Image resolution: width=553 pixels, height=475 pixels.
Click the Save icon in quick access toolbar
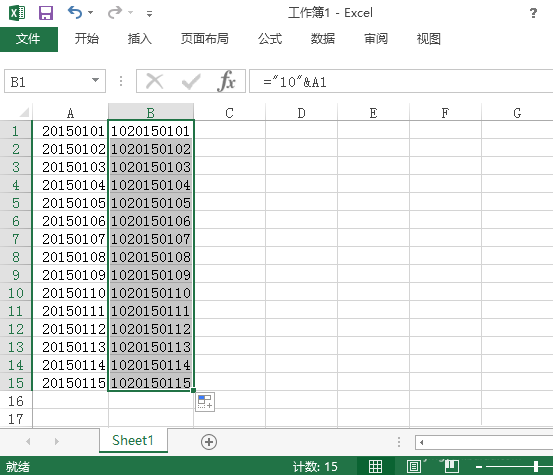46,13
